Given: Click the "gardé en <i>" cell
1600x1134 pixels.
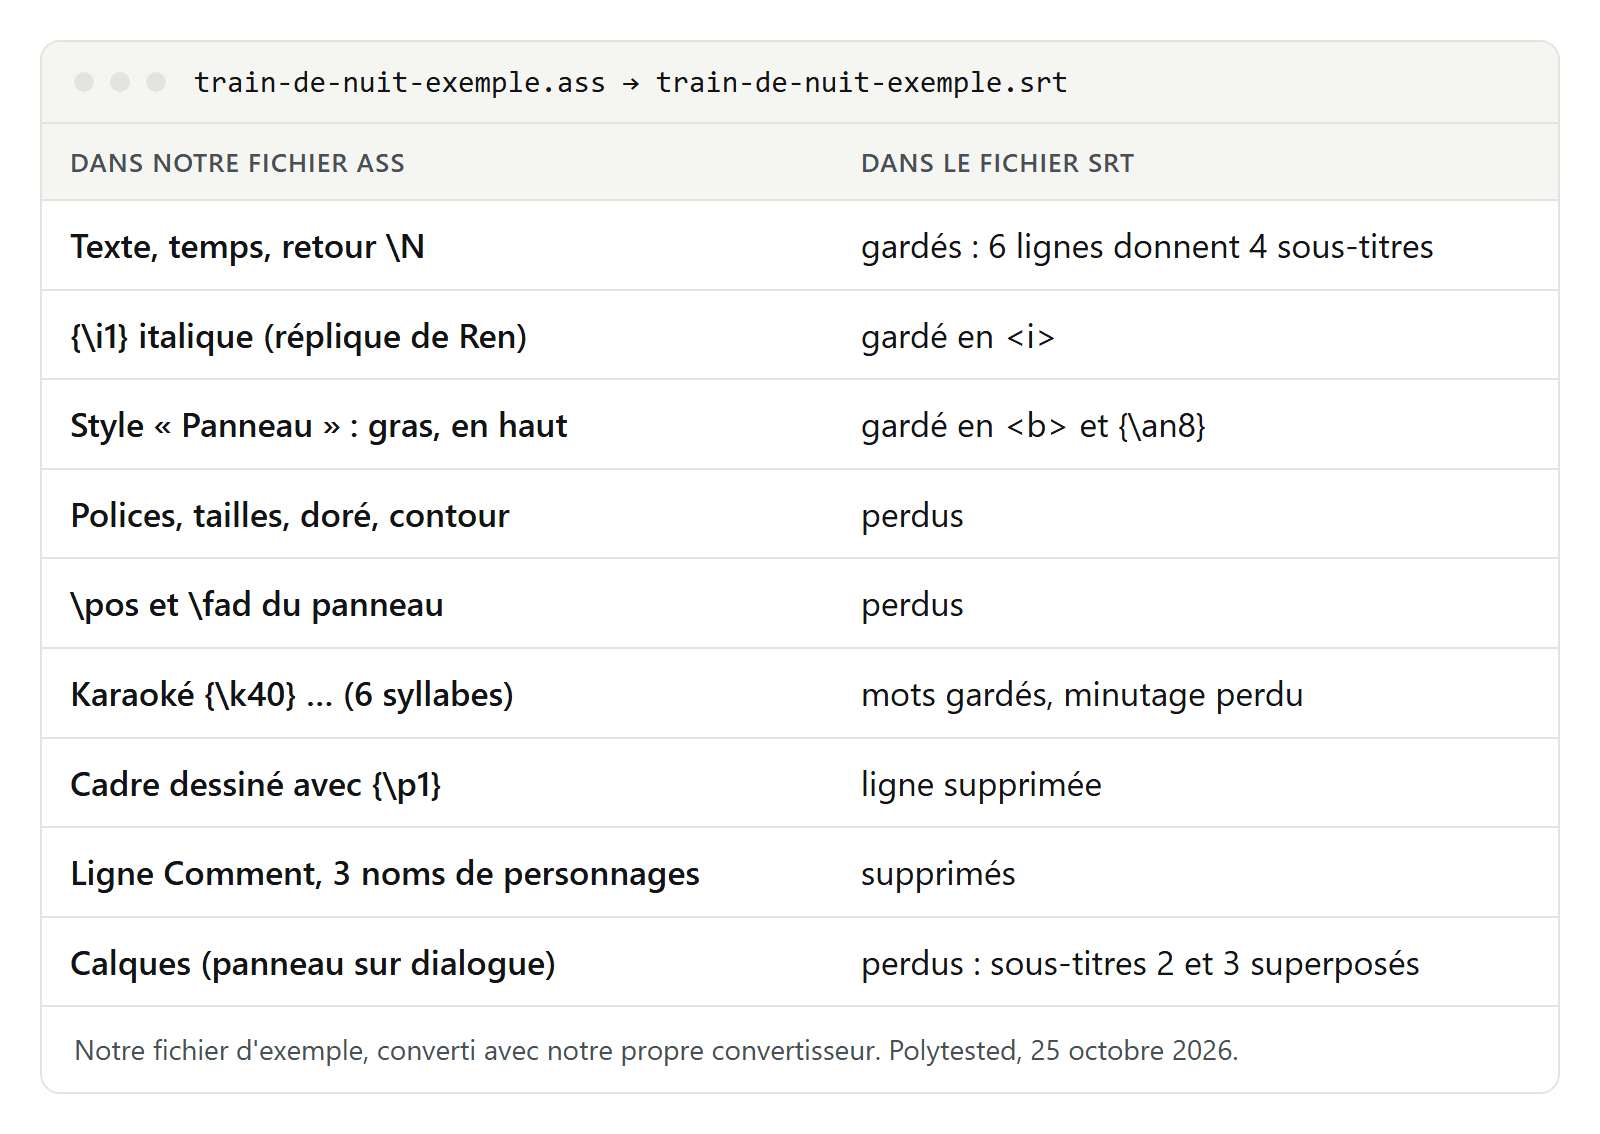Looking at the screenshot, I should point(958,336).
